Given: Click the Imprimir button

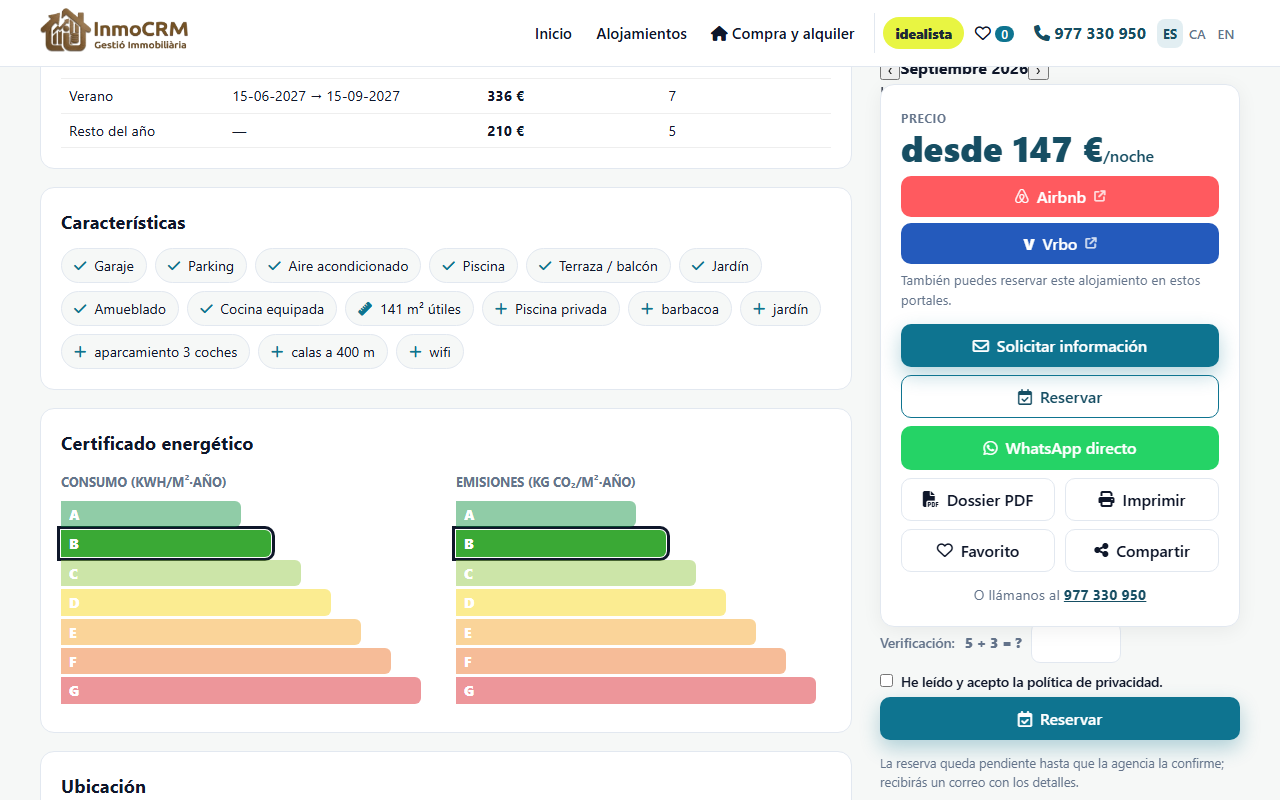Looking at the screenshot, I should point(1142,500).
